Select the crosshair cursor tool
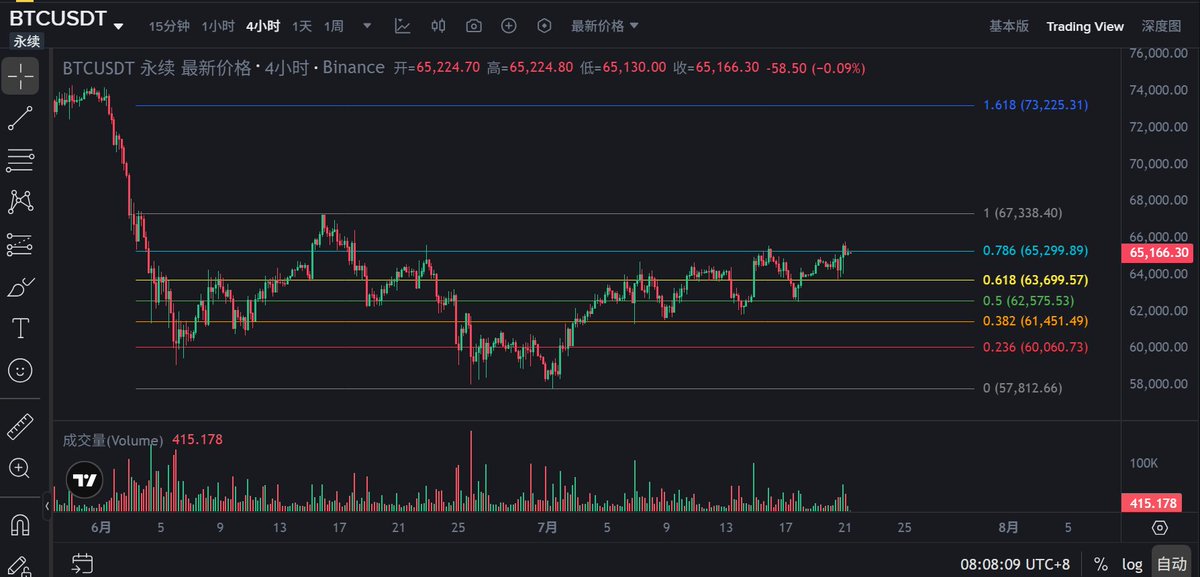The width and height of the screenshot is (1200, 577). (x=20, y=75)
